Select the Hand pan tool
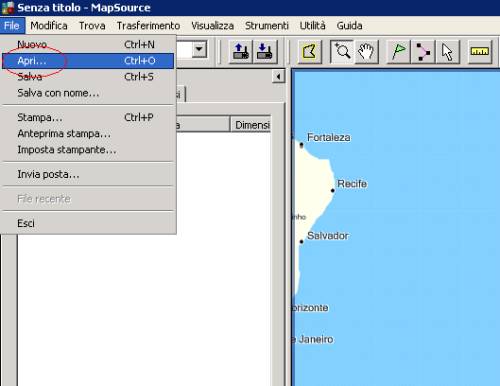The height and width of the screenshot is (386, 500). (x=366, y=52)
